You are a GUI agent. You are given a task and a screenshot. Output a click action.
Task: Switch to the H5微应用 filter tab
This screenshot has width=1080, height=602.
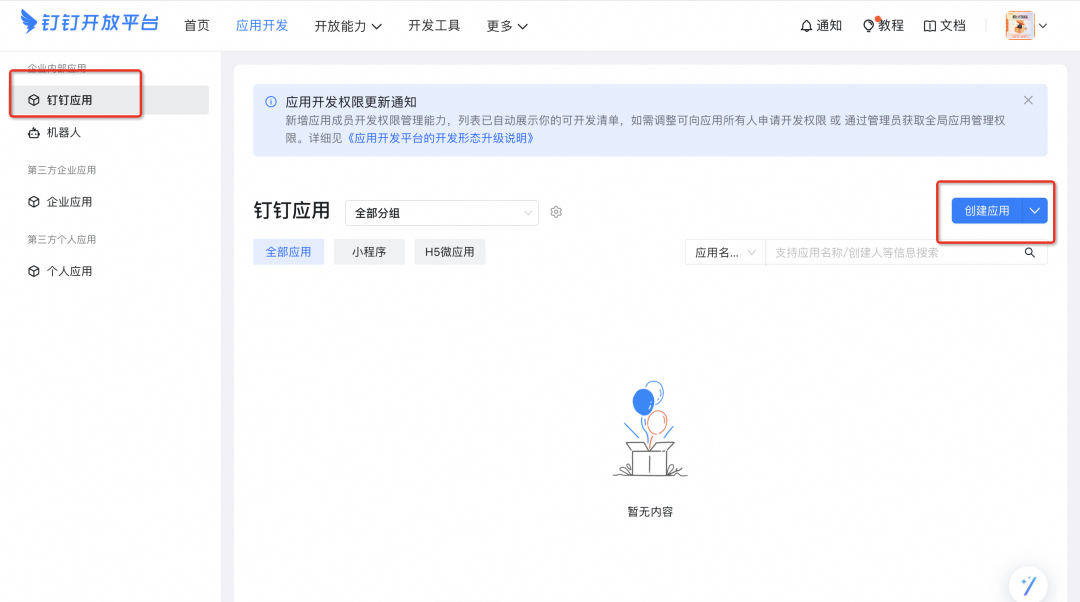[x=450, y=253]
